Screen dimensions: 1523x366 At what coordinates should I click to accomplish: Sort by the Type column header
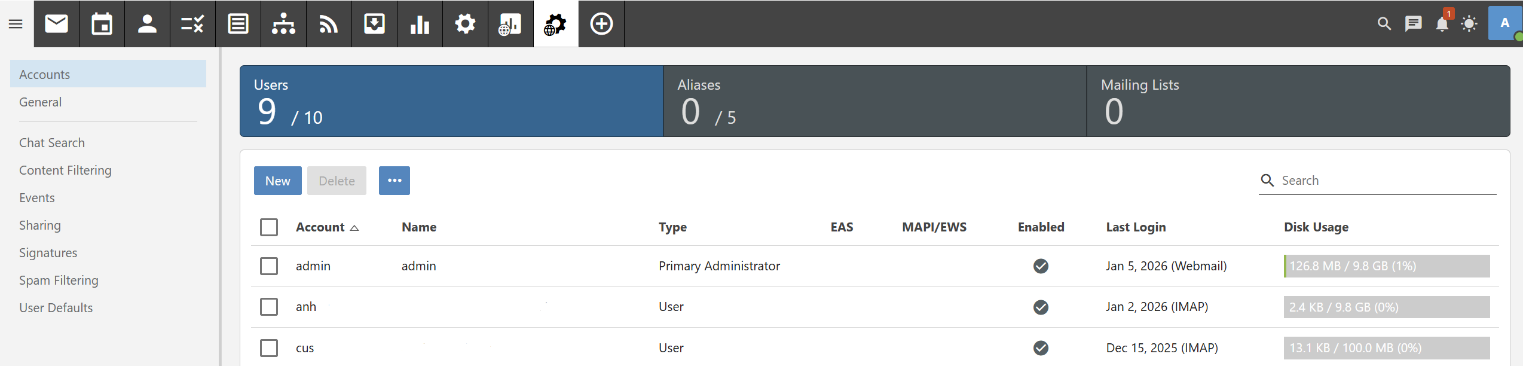(673, 227)
